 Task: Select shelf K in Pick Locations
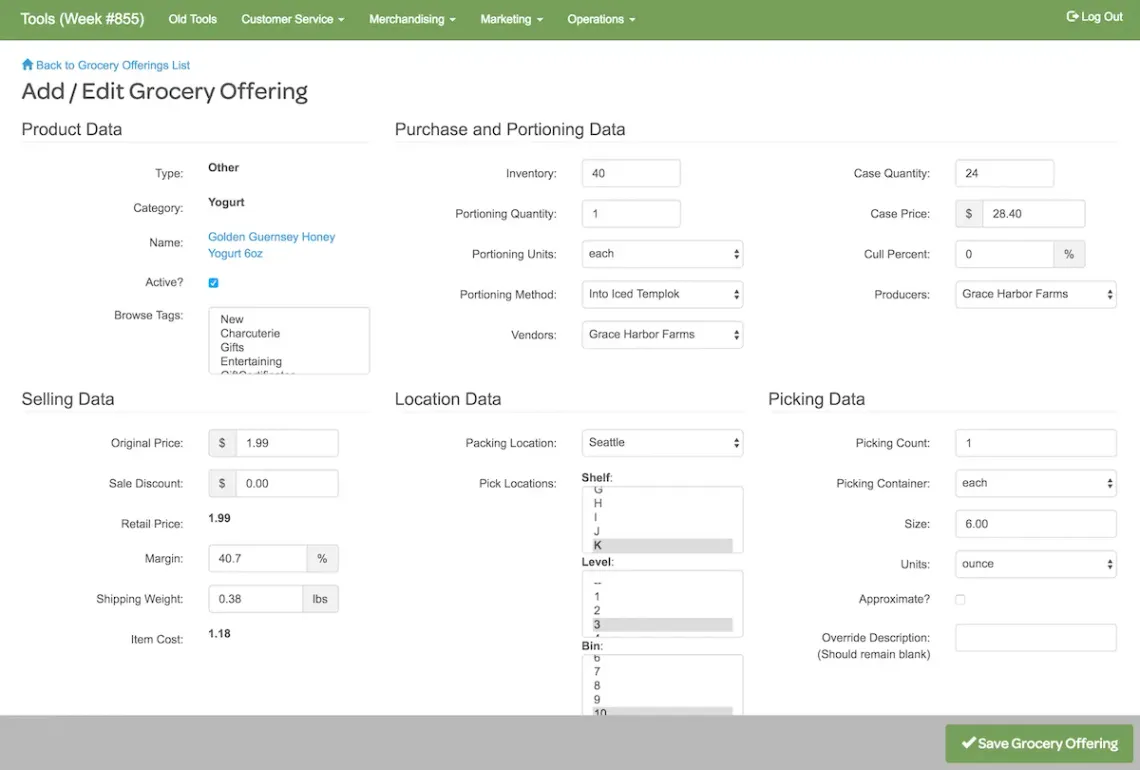coord(662,545)
